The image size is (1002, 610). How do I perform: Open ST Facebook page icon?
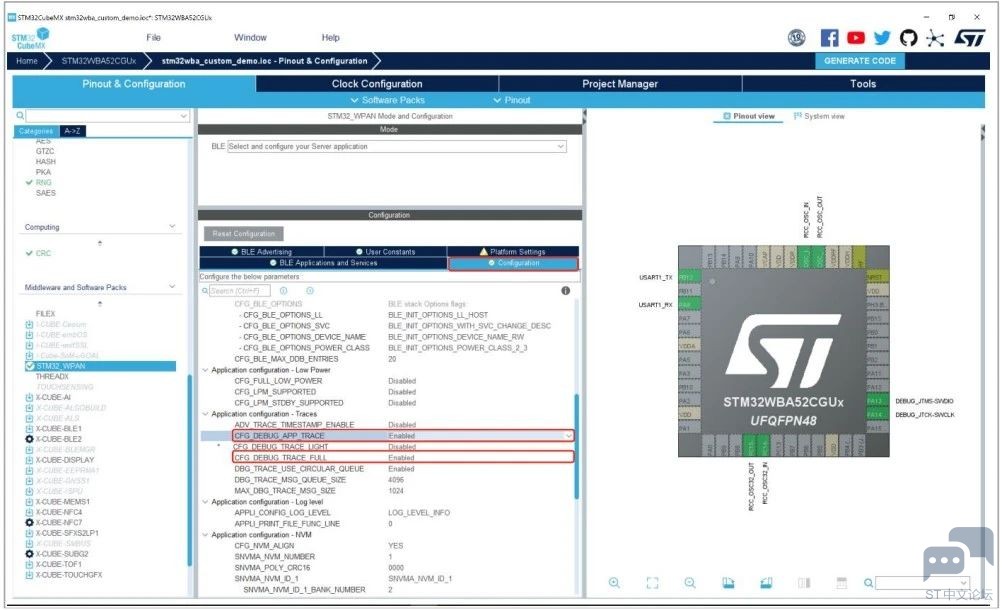coord(829,38)
